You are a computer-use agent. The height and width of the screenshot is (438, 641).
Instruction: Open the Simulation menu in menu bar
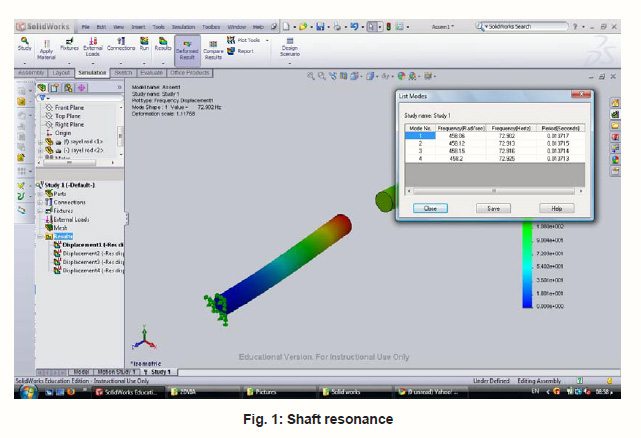(185, 27)
